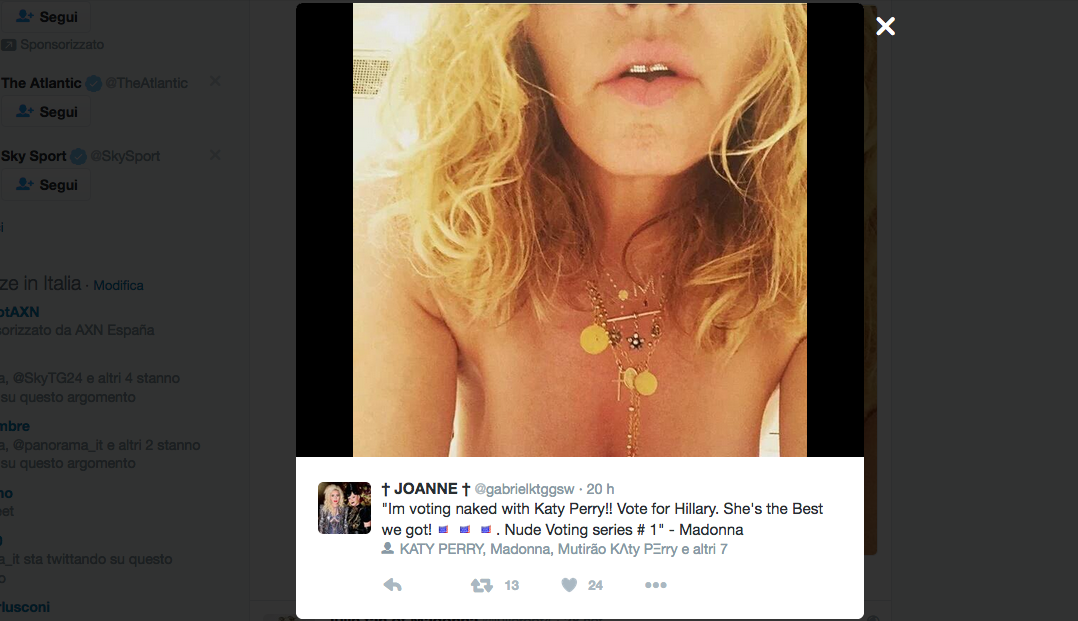Click the tagged-people person icon
Image resolution: width=1078 pixels, height=621 pixels.
[388, 549]
